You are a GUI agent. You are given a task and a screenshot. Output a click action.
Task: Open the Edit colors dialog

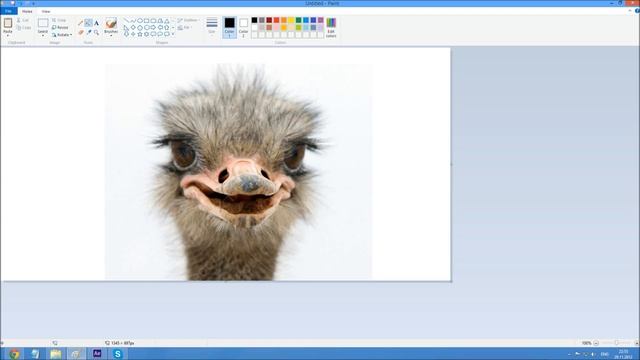(331, 27)
